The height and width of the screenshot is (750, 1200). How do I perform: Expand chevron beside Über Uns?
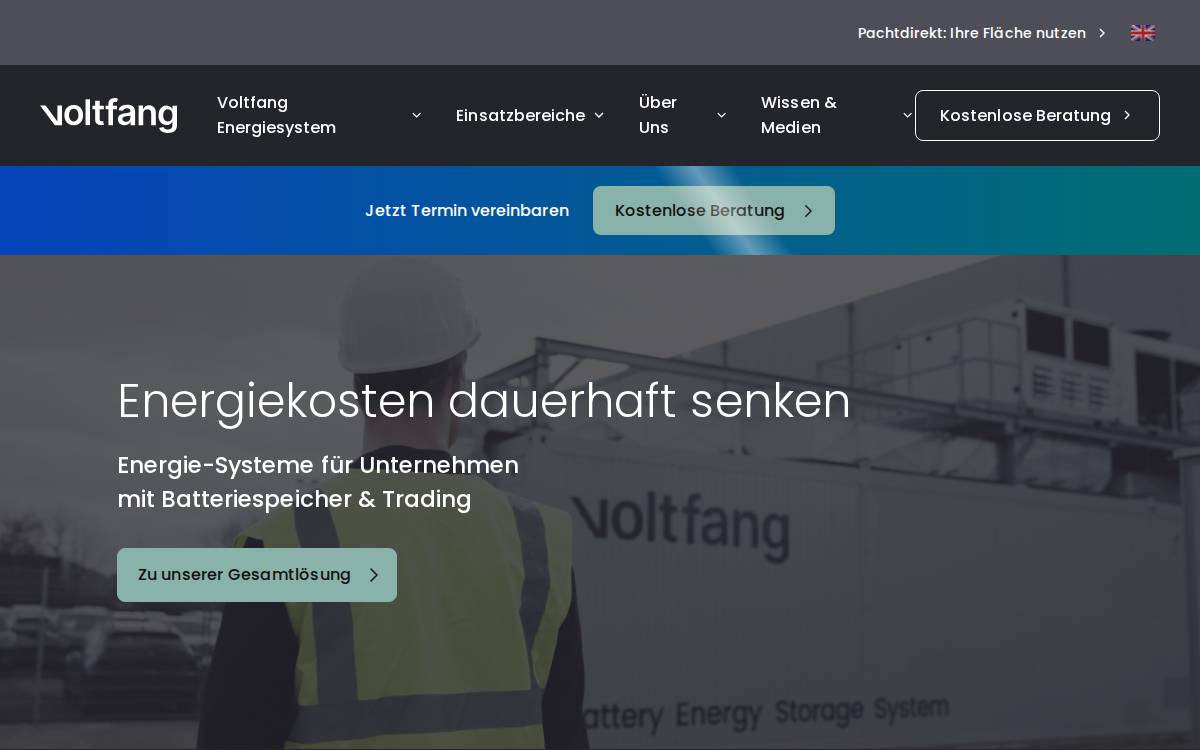(721, 116)
